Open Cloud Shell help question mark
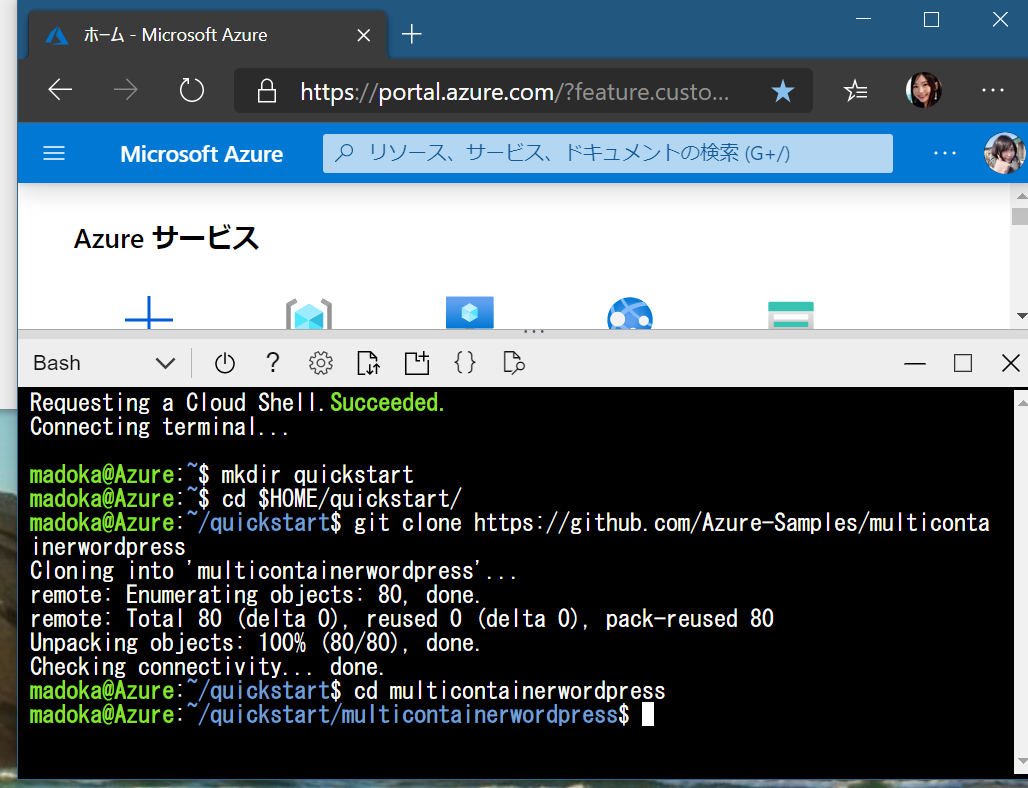 pos(272,363)
